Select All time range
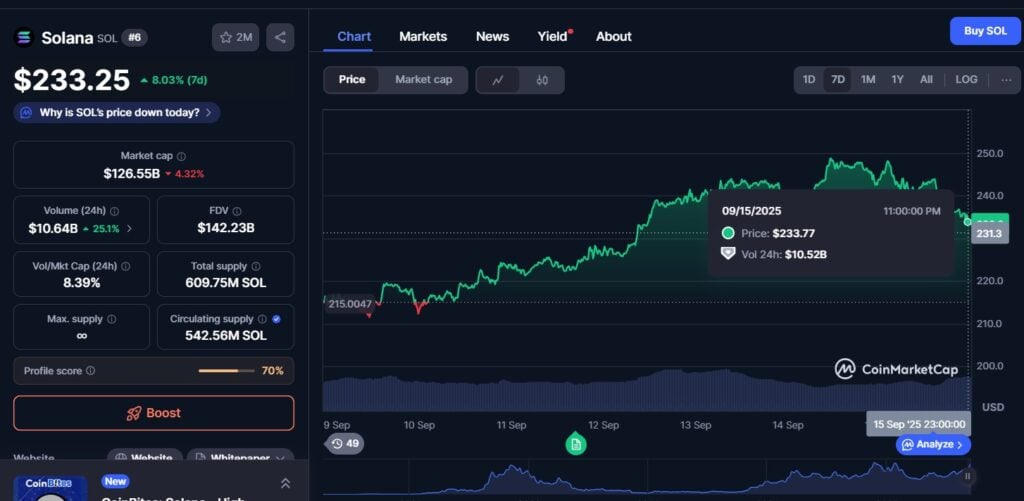Image resolution: width=1024 pixels, height=501 pixels. pos(926,80)
